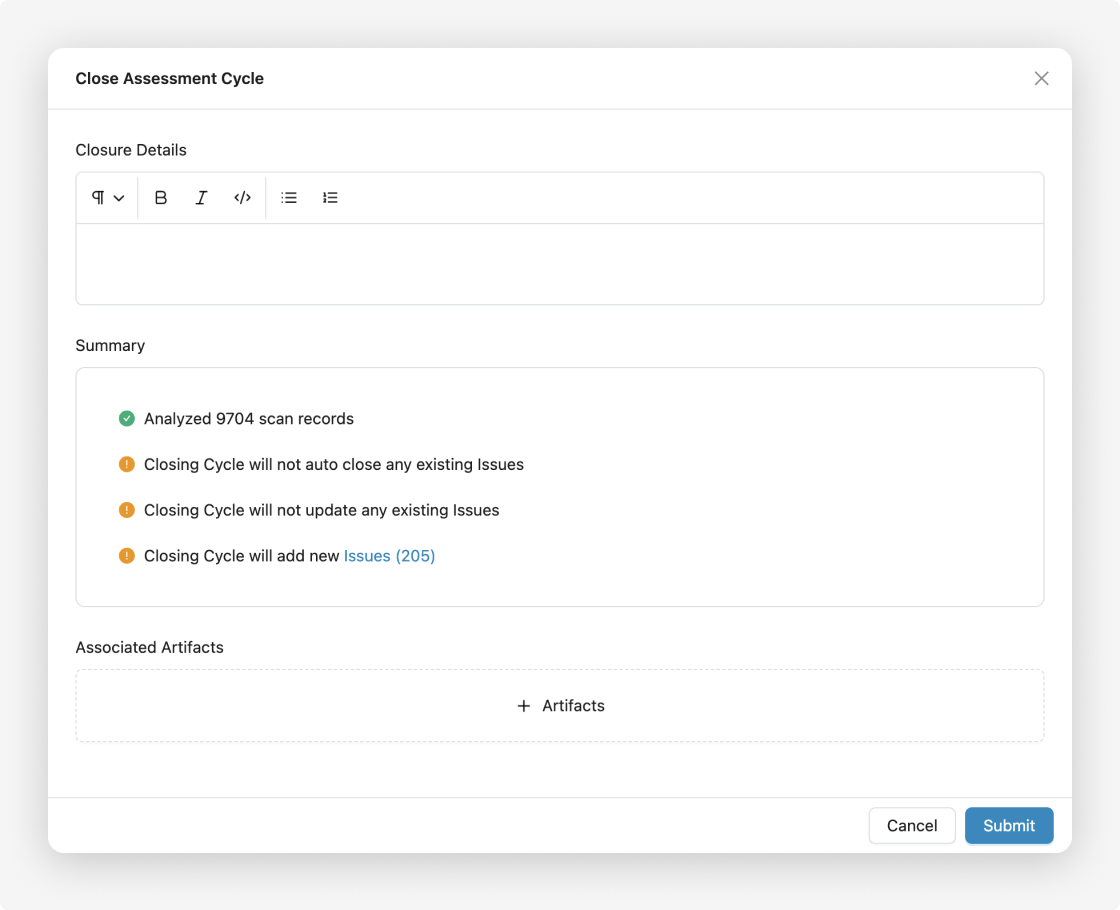Click warning icon beside 'will not auto close'
Image resolution: width=1120 pixels, height=910 pixels.
coord(126,464)
